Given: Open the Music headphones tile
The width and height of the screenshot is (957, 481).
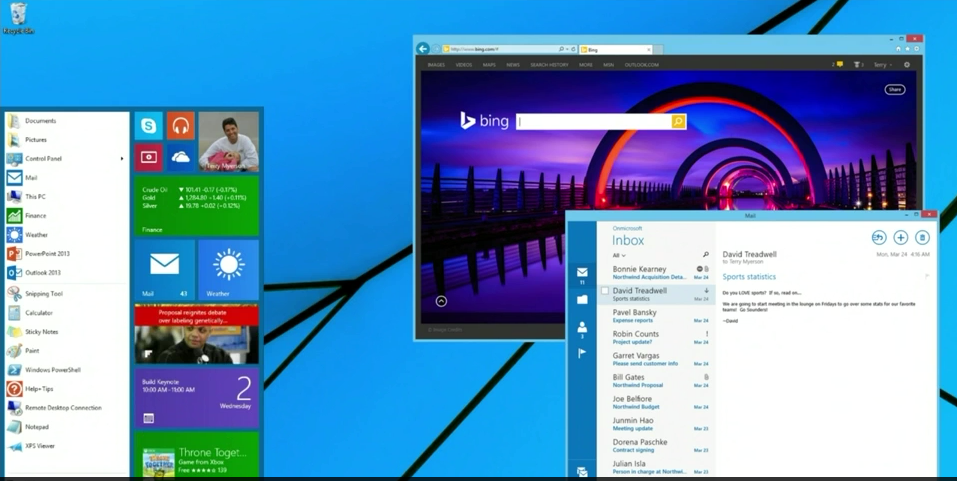Looking at the screenshot, I should 180,126.
